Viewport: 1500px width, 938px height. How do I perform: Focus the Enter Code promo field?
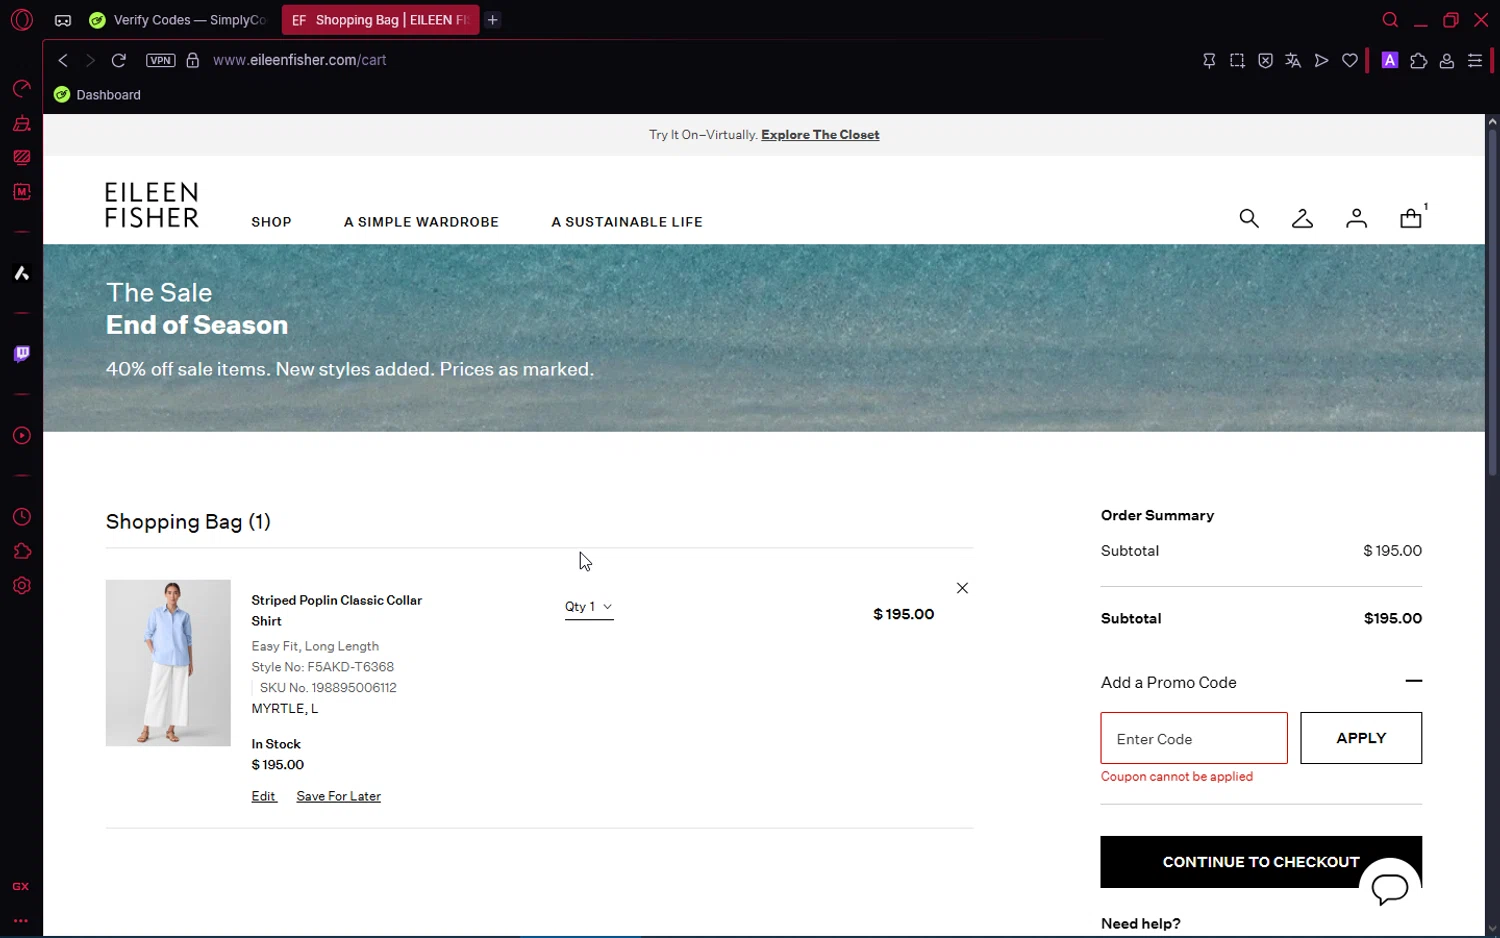tap(1194, 738)
